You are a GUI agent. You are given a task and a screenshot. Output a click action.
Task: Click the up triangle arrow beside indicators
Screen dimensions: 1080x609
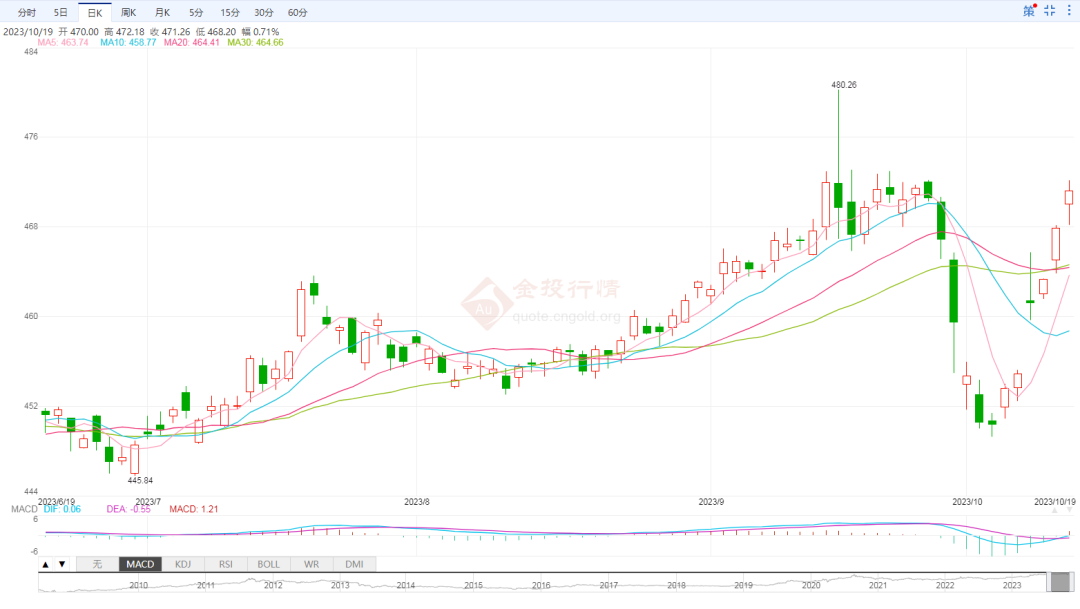[45, 564]
